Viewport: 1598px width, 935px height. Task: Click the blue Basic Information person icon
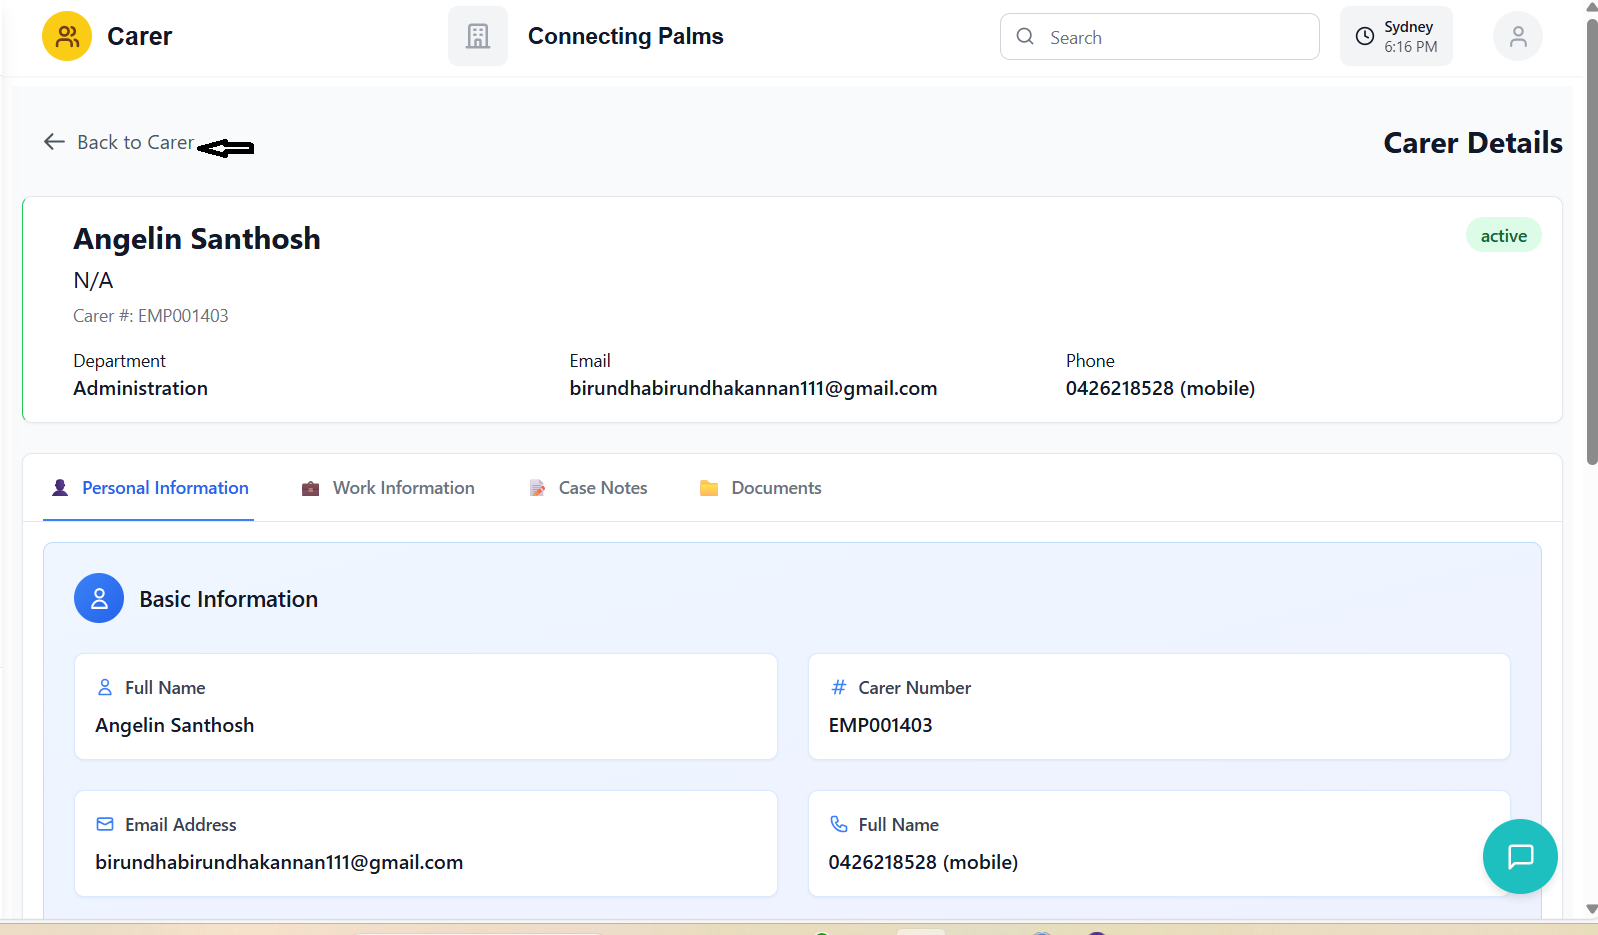pyautogui.click(x=99, y=599)
